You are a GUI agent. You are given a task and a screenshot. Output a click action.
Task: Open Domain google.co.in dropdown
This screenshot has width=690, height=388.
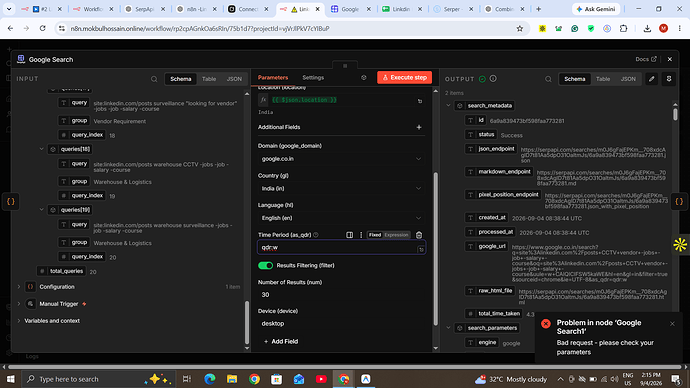pos(341,159)
